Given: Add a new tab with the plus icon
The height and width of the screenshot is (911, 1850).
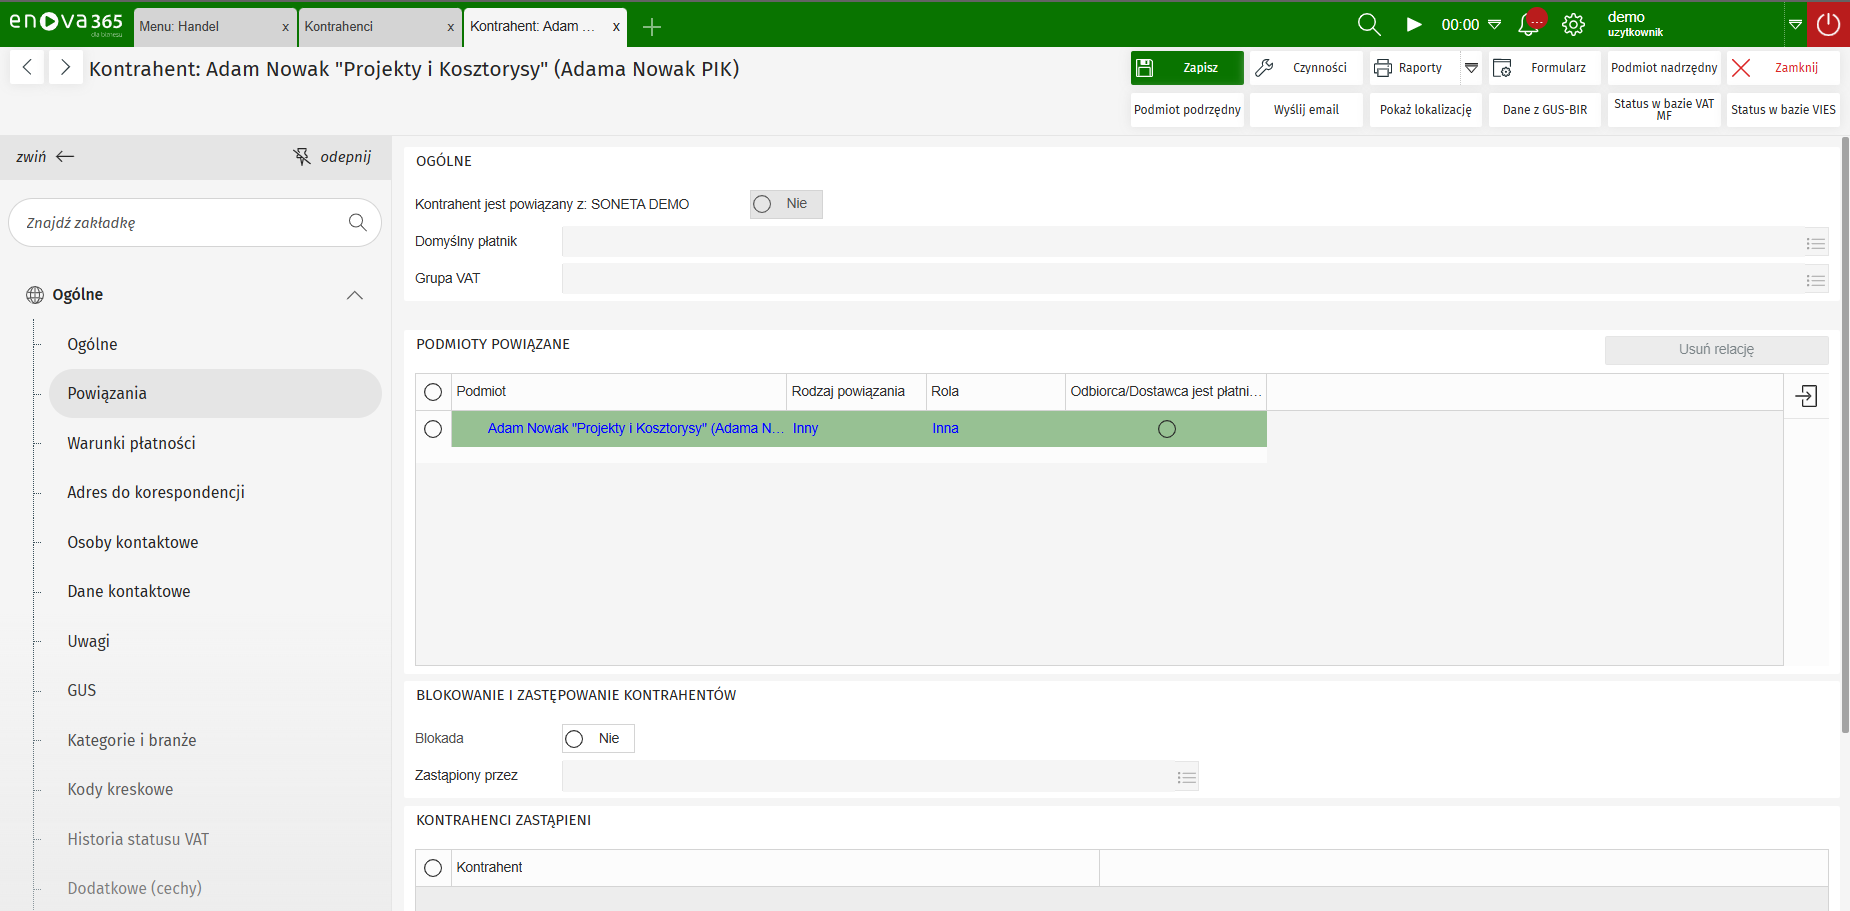Looking at the screenshot, I should (652, 27).
